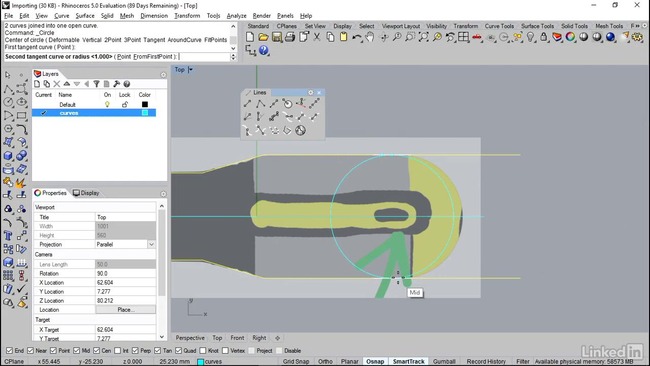Open the color wheel Object properties icon

point(570,37)
